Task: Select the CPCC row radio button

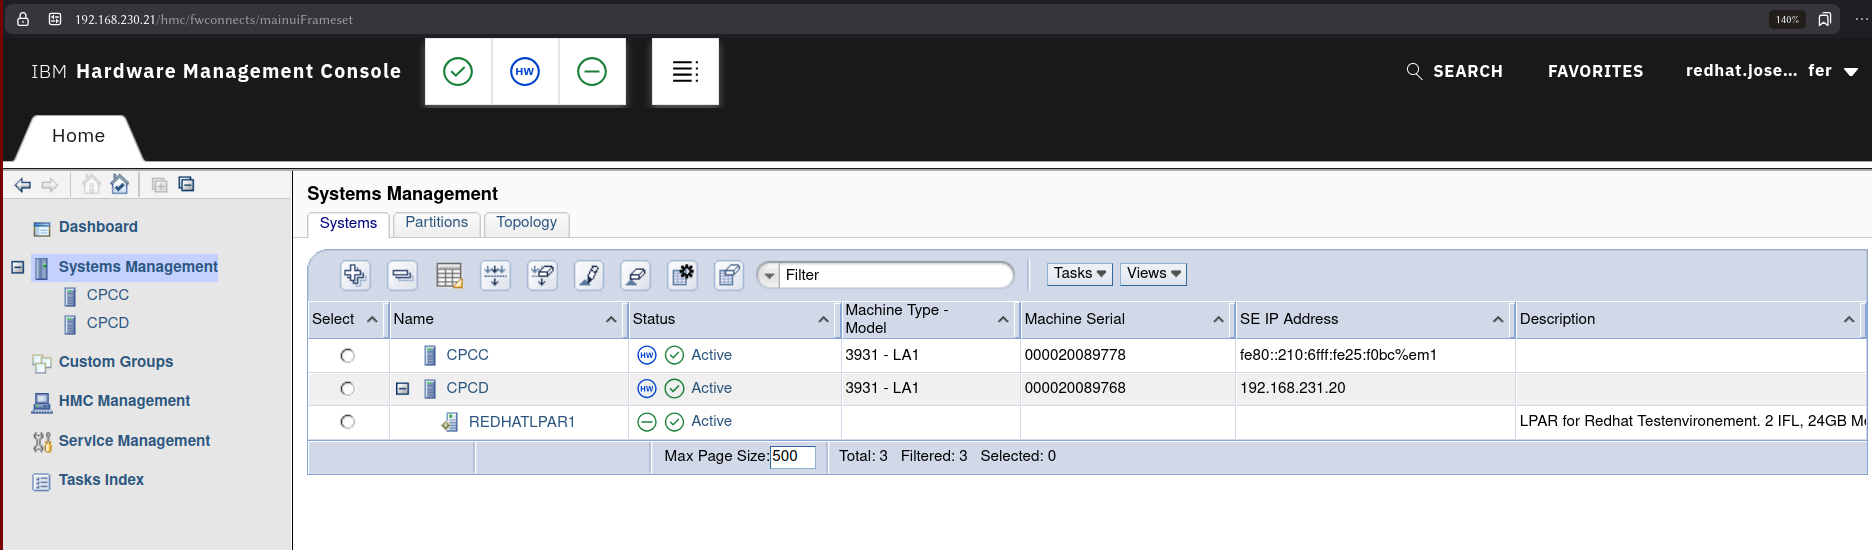Action: (347, 355)
